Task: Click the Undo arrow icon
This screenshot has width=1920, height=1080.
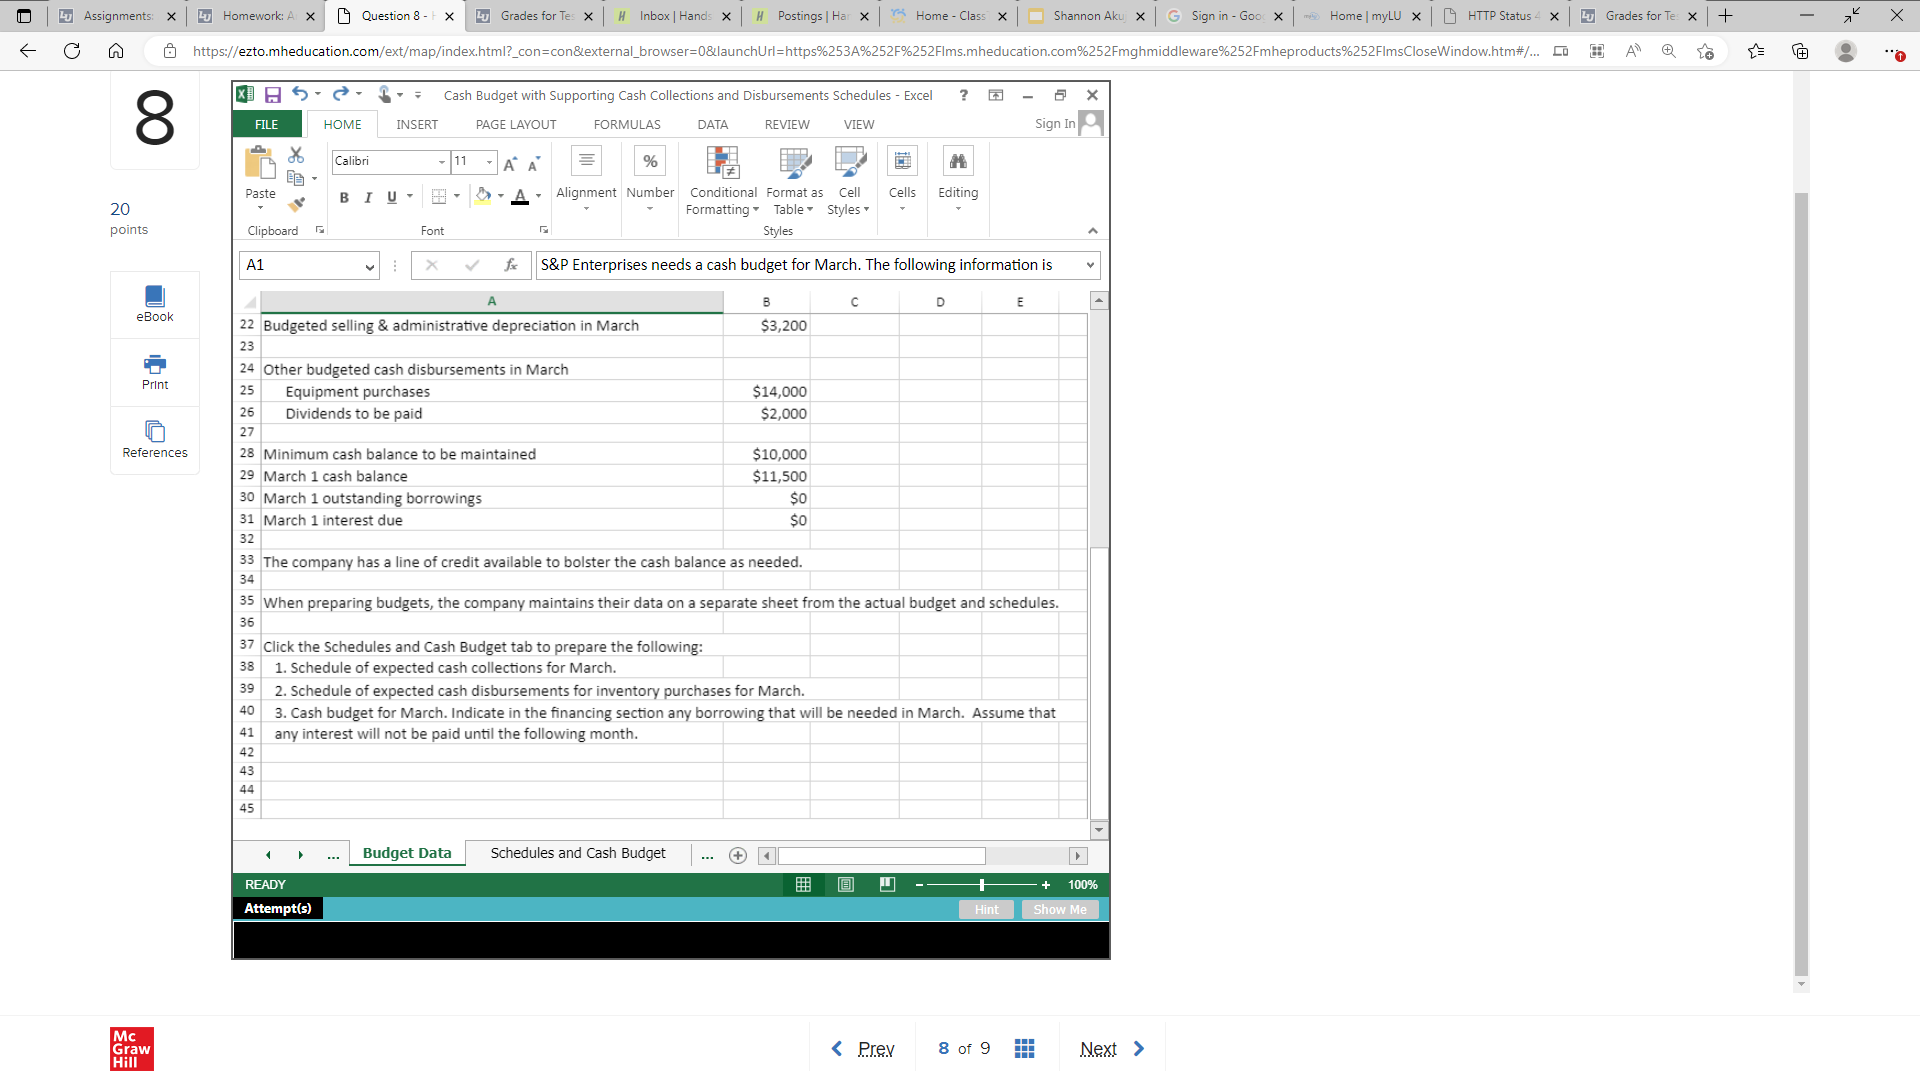Action: click(x=299, y=94)
